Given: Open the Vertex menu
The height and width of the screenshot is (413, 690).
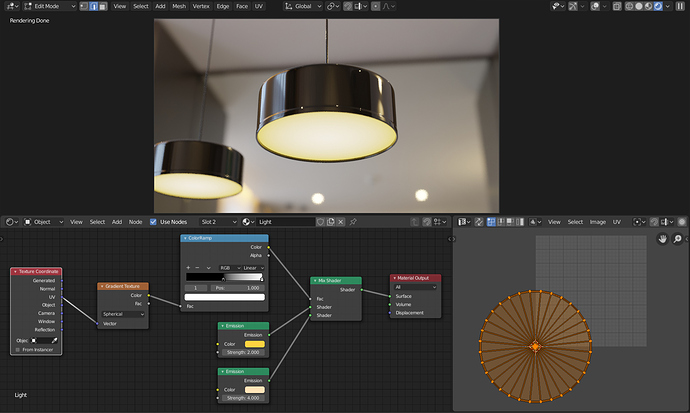Looking at the screenshot, I should pos(201,6).
